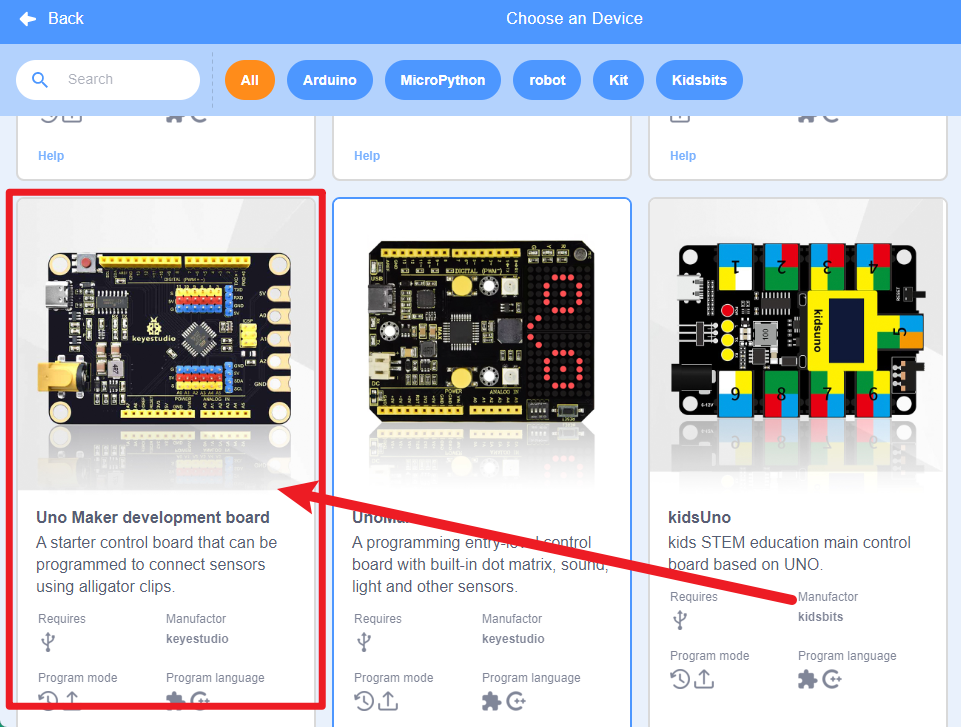Click realtime mode icon on kidsUno card
Image resolution: width=961 pixels, height=727 pixels.
pos(680,679)
